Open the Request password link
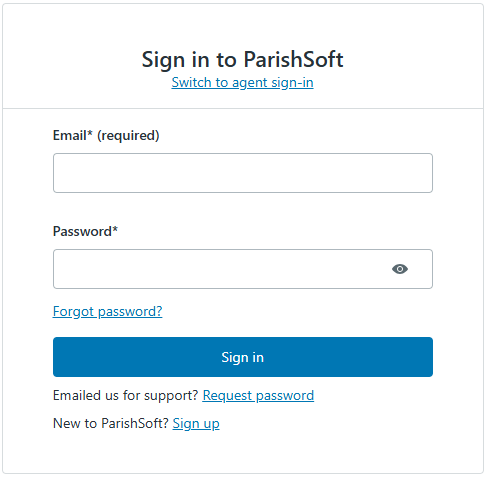The width and height of the screenshot is (492, 477). 258,396
